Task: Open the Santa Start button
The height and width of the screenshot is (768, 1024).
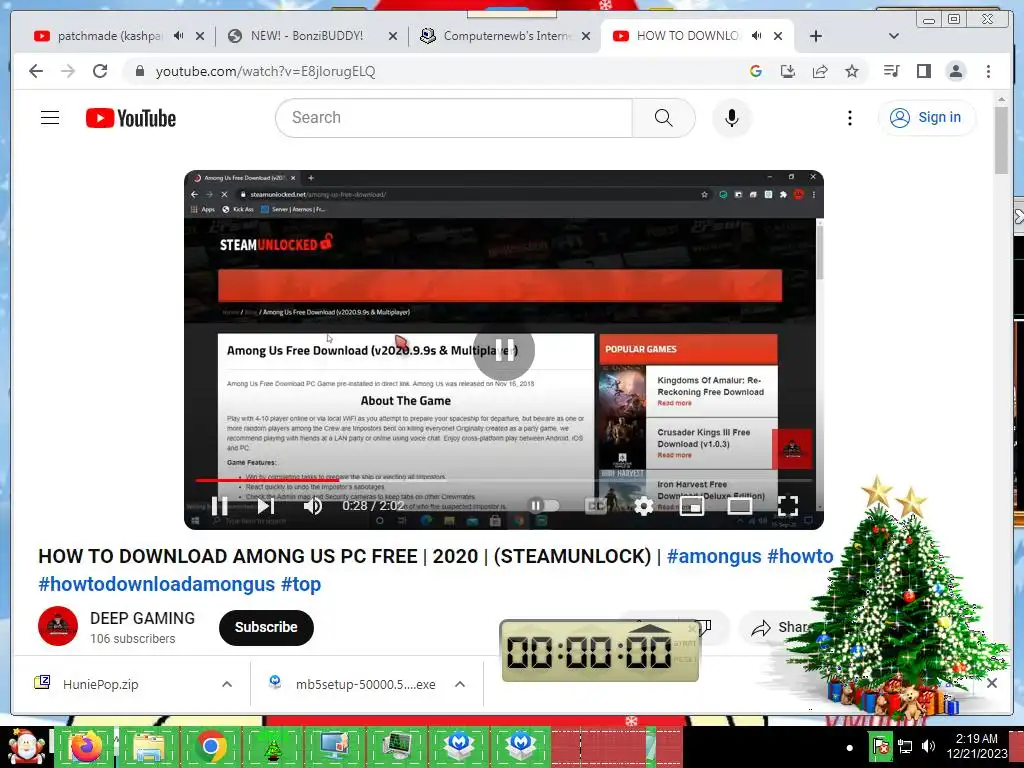Action: tap(26, 747)
